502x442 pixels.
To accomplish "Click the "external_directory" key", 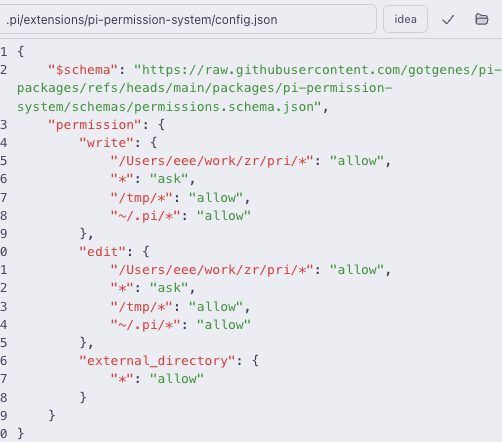I will tap(157, 361).
